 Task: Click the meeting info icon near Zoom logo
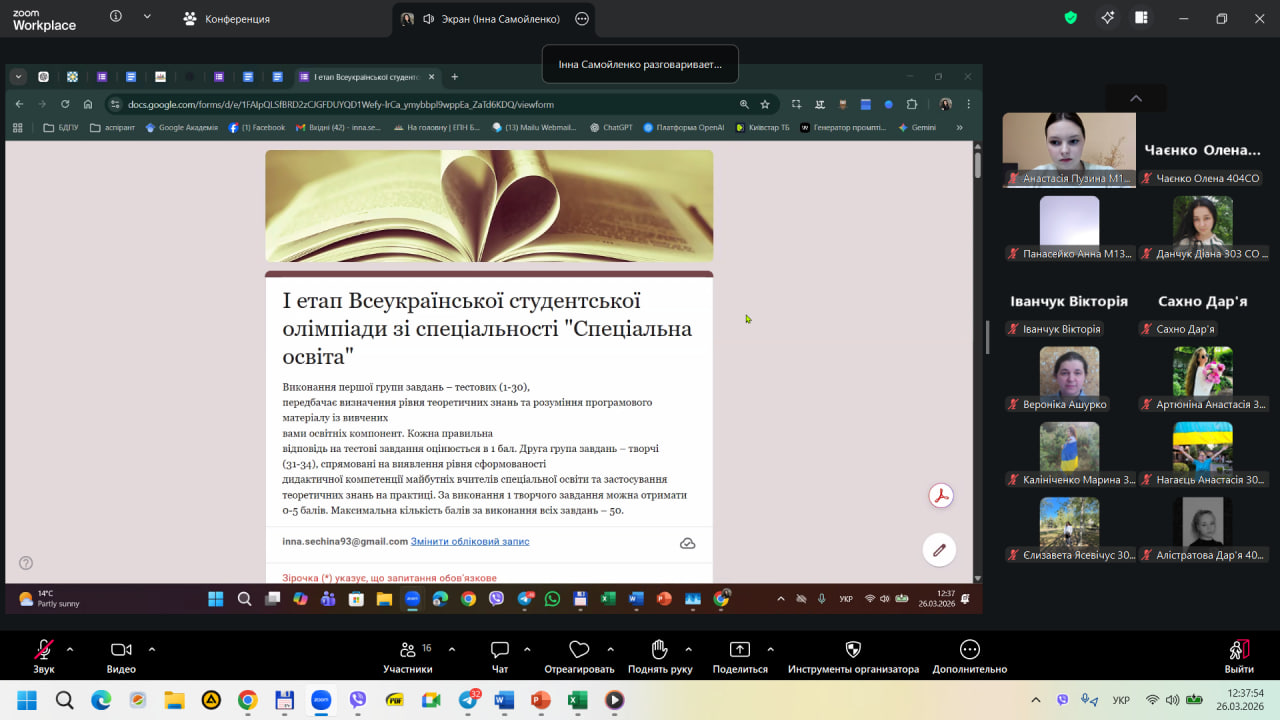tap(116, 17)
